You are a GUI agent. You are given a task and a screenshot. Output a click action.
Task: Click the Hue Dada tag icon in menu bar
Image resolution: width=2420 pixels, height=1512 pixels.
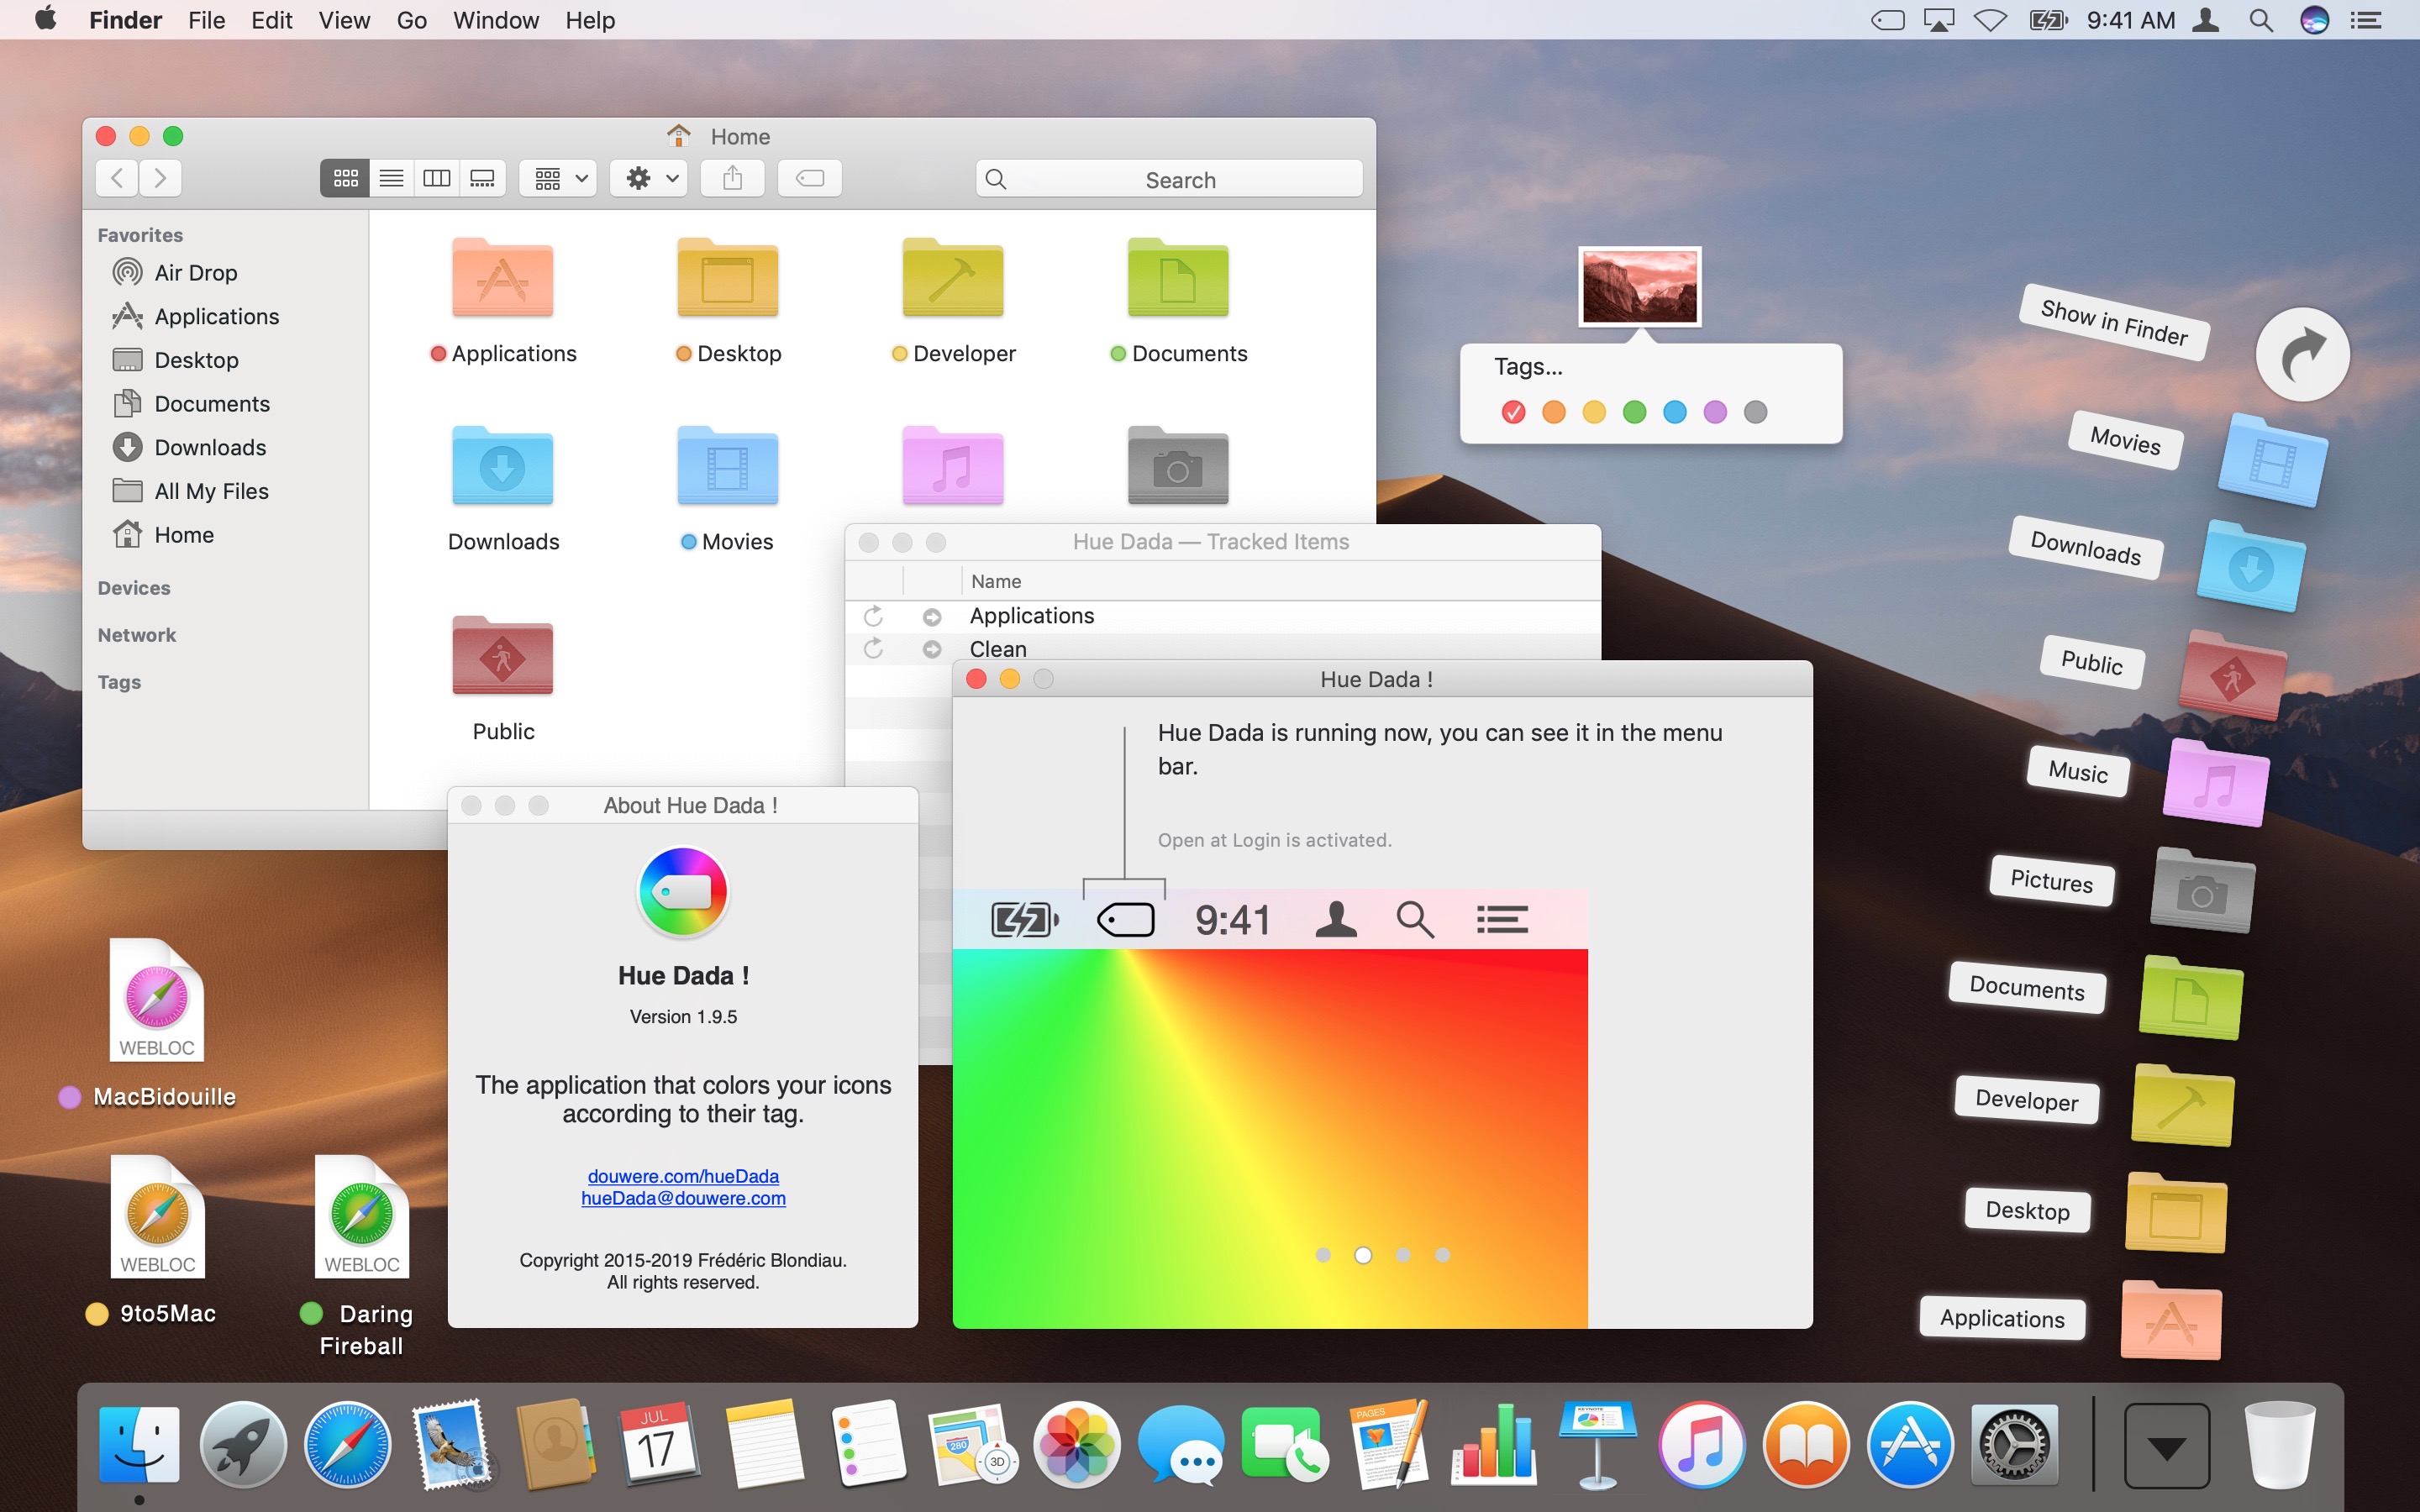(x=1888, y=20)
